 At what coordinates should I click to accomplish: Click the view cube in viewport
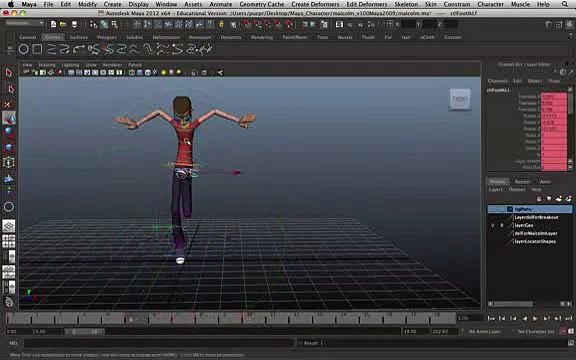pyautogui.click(x=460, y=99)
